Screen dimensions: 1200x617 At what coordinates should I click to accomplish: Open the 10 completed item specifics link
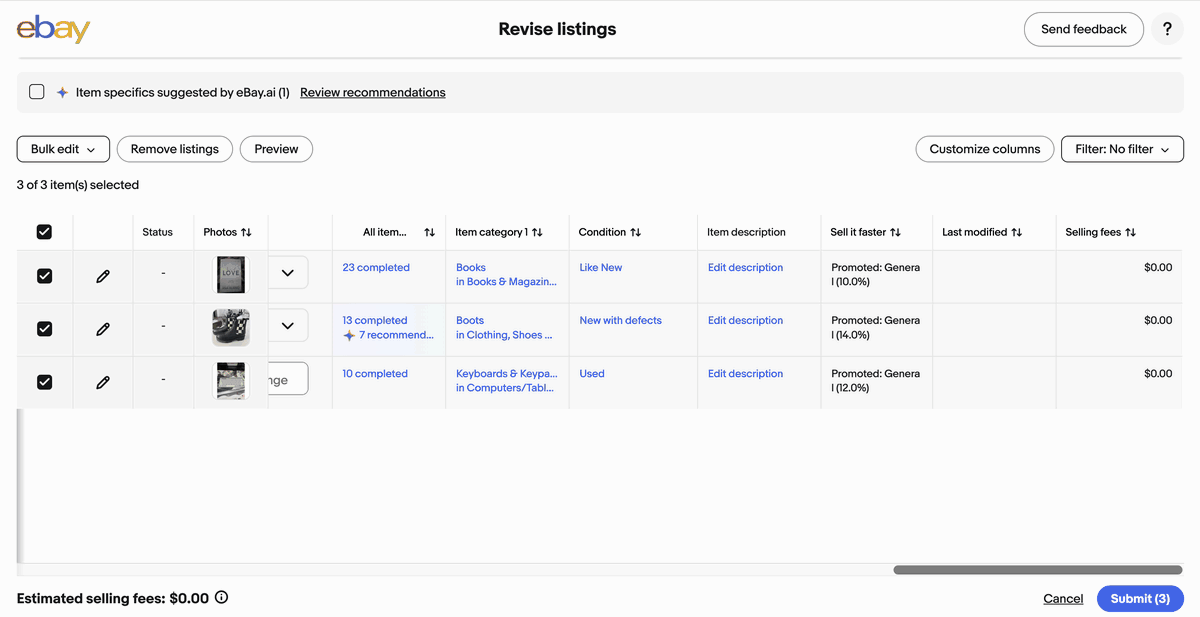[x=375, y=373]
